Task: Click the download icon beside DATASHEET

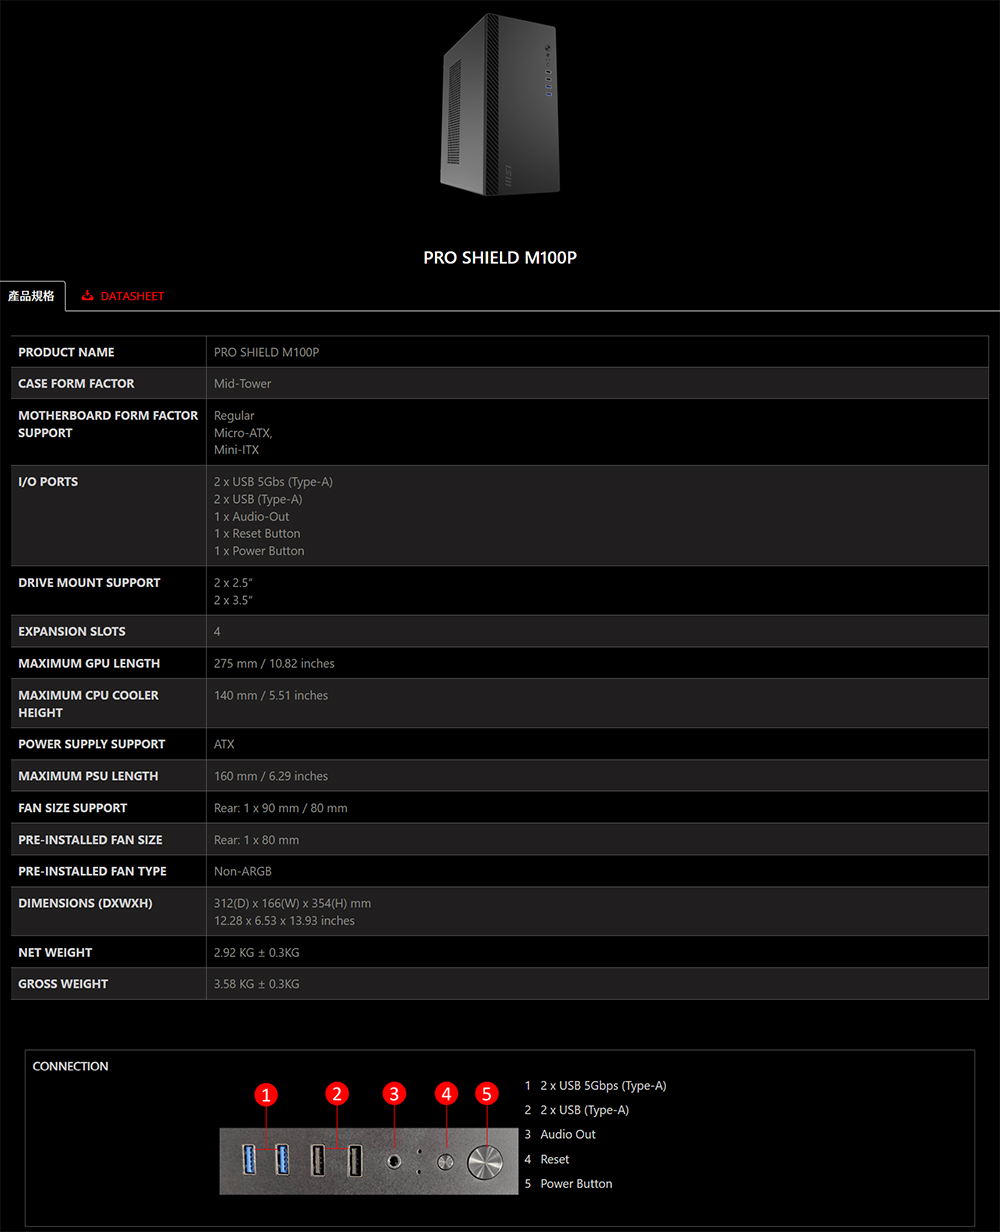Action: (88, 296)
